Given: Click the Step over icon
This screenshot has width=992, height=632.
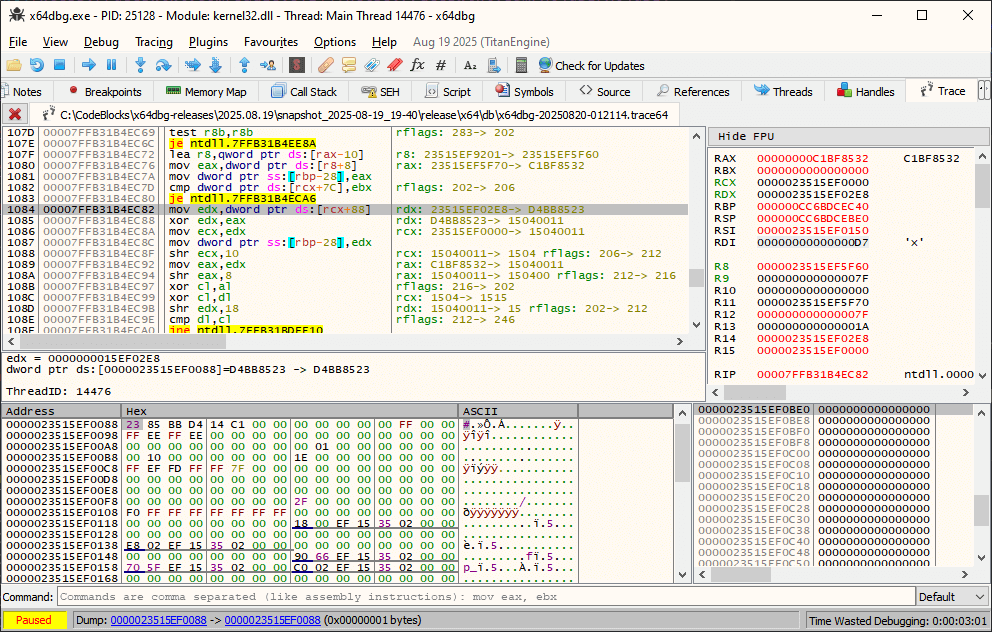Looking at the screenshot, I should coord(164,65).
